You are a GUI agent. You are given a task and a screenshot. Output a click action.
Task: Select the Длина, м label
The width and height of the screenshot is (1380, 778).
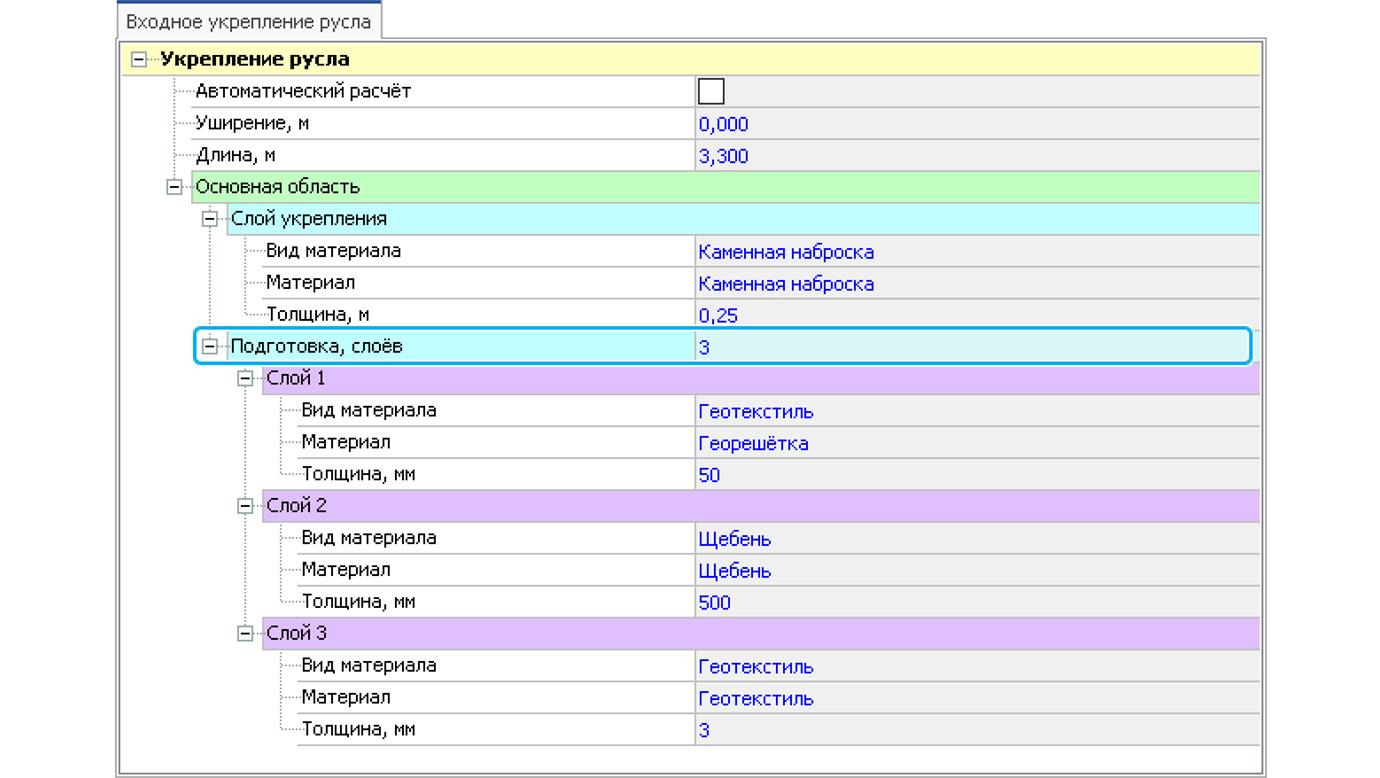(x=235, y=156)
